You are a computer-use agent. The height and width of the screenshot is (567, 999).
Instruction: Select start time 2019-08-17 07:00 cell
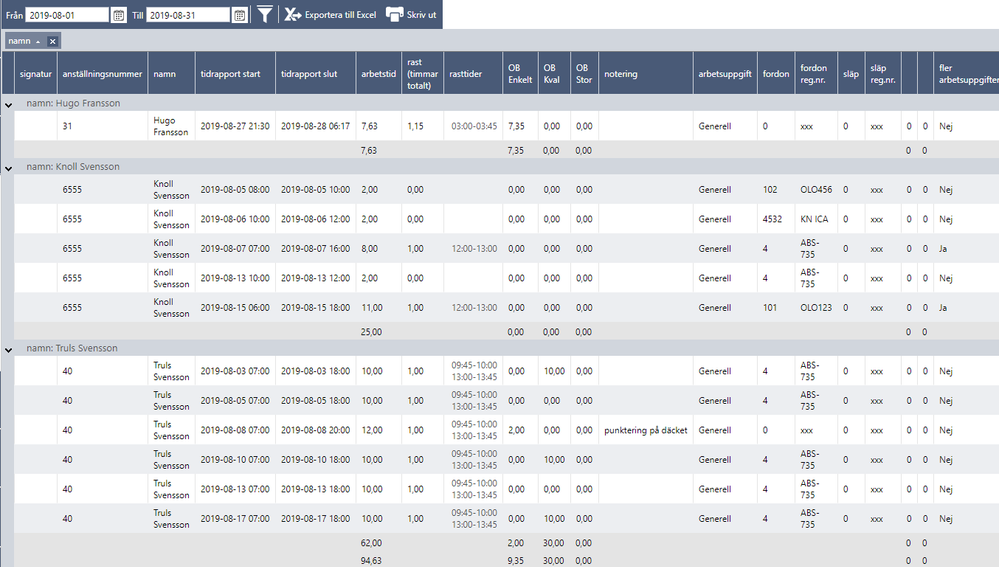pos(235,519)
